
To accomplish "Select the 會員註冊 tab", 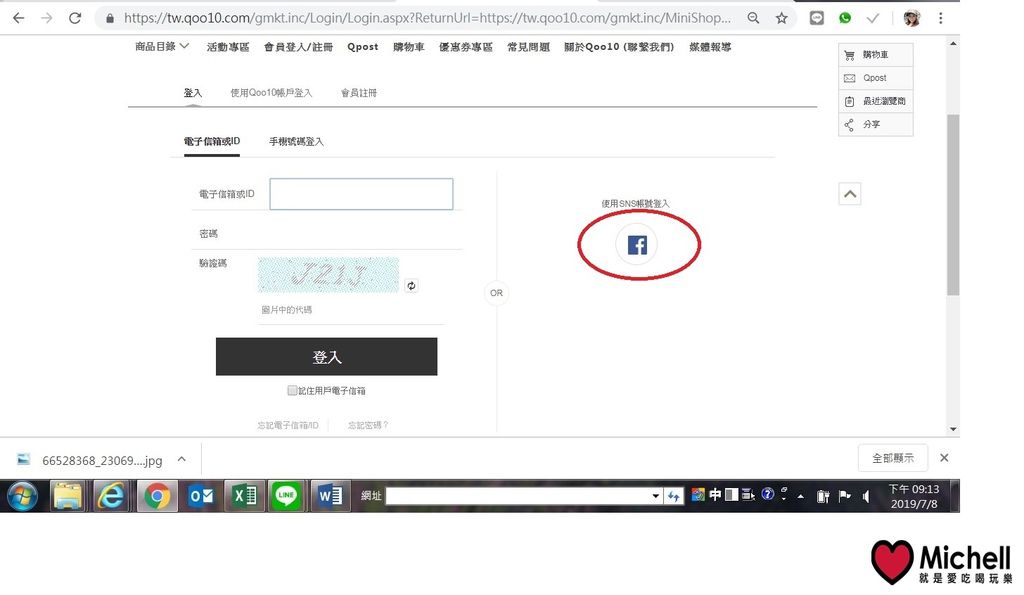I will pos(359,93).
